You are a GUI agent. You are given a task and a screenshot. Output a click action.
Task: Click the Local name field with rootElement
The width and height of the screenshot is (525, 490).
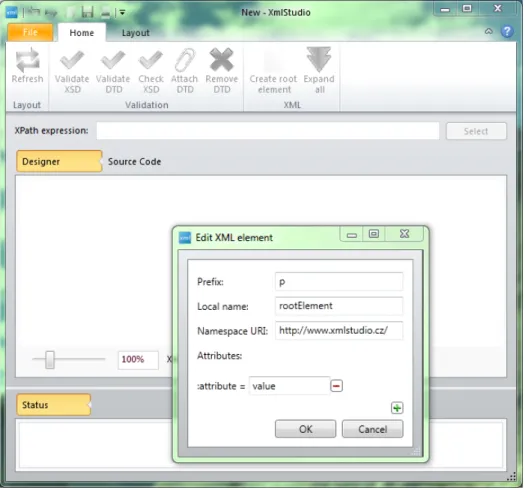tap(340, 306)
